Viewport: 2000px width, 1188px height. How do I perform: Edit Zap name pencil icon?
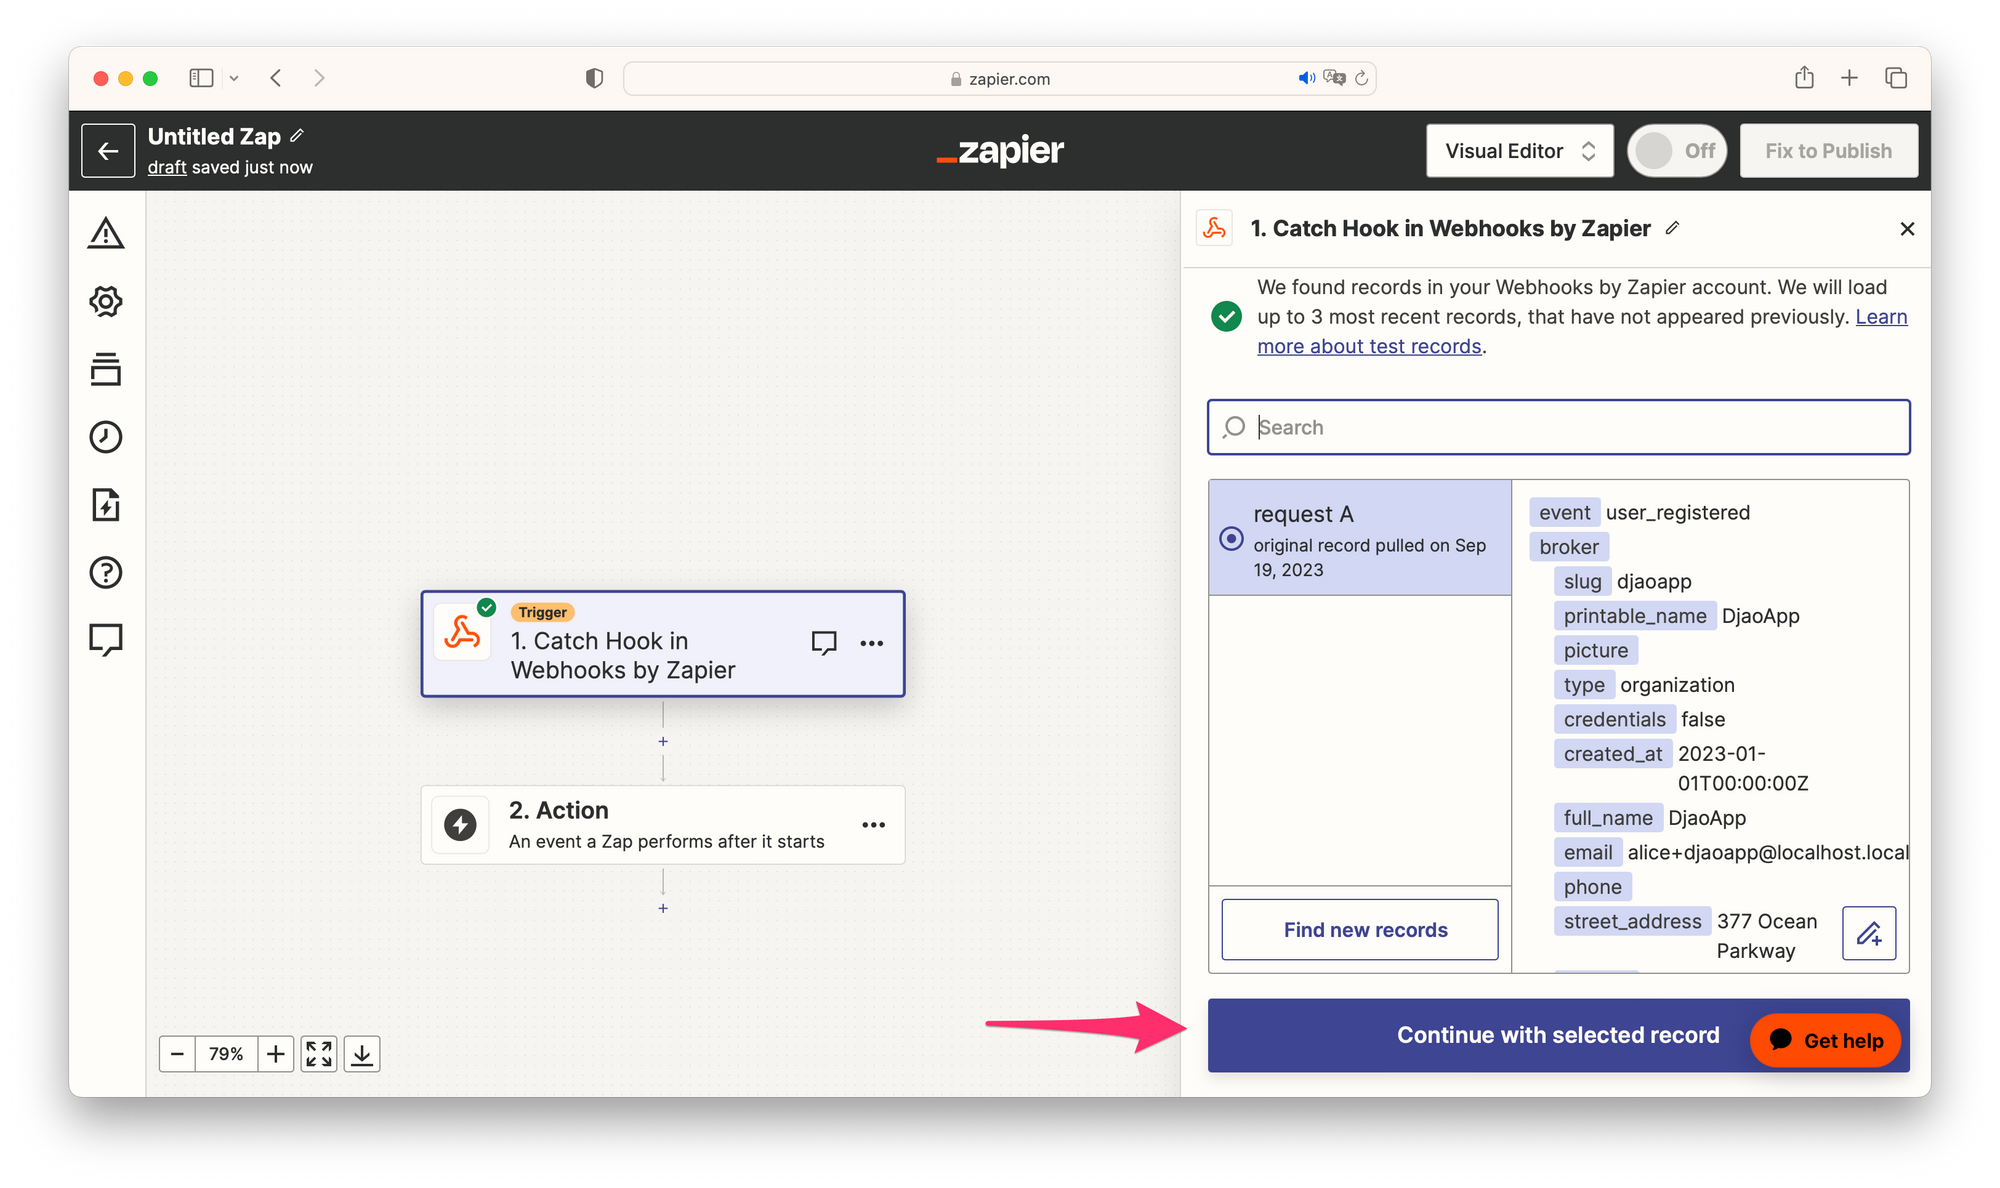[297, 136]
